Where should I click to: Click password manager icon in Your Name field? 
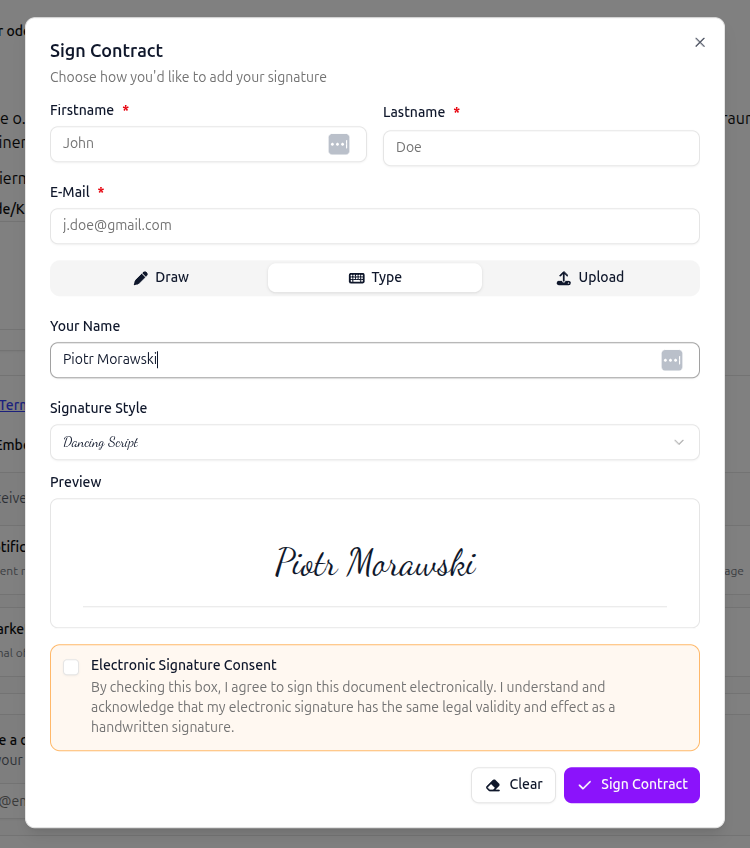(671, 360)
